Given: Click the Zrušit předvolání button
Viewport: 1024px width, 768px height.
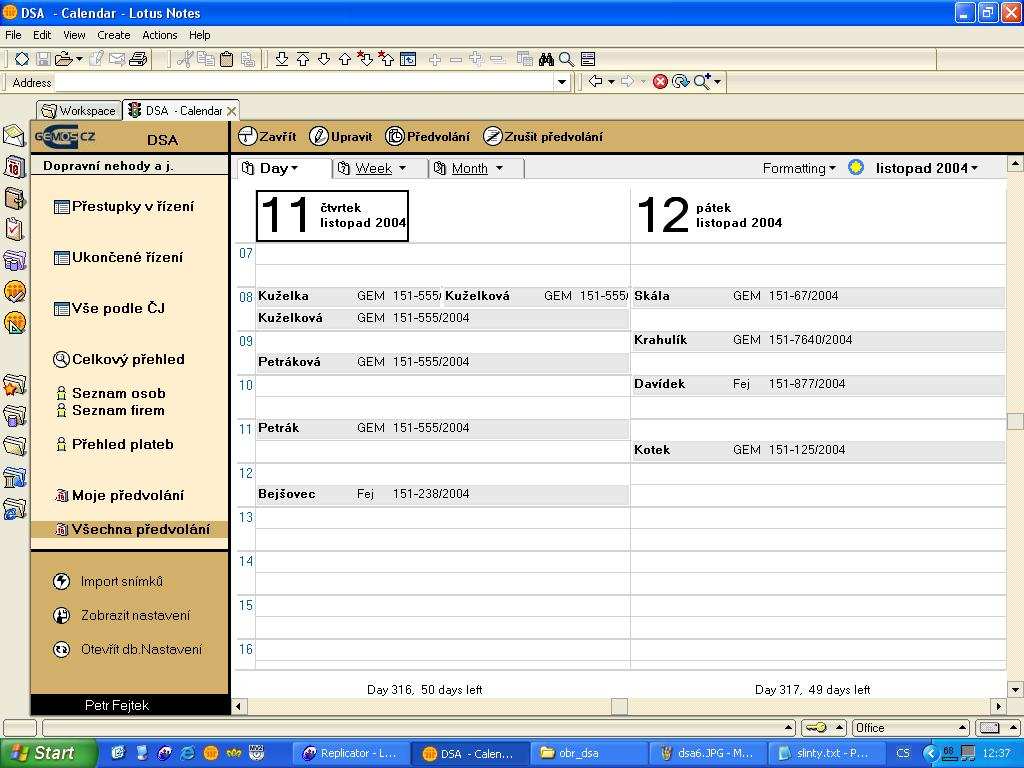Looking at the screenshot, I should click(x=543, y=136).
